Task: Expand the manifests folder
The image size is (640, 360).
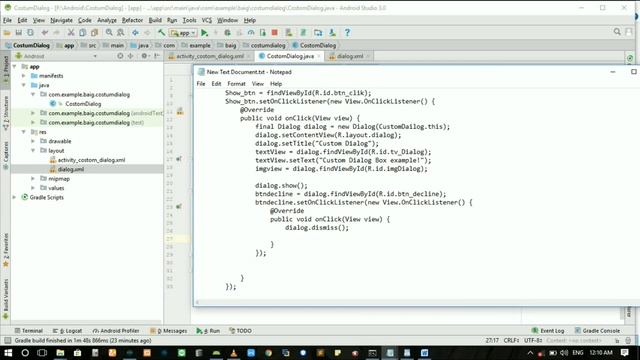Action: (x=24, y=76)
